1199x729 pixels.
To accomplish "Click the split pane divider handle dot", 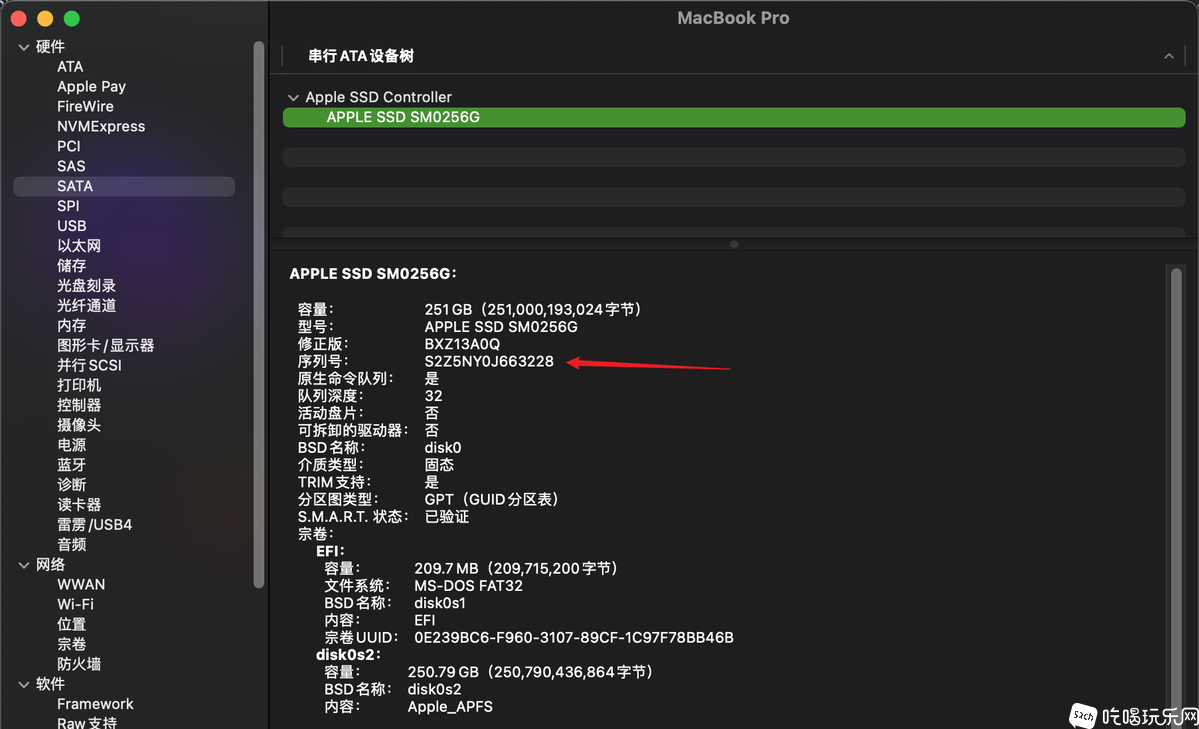I will (734, 245).
